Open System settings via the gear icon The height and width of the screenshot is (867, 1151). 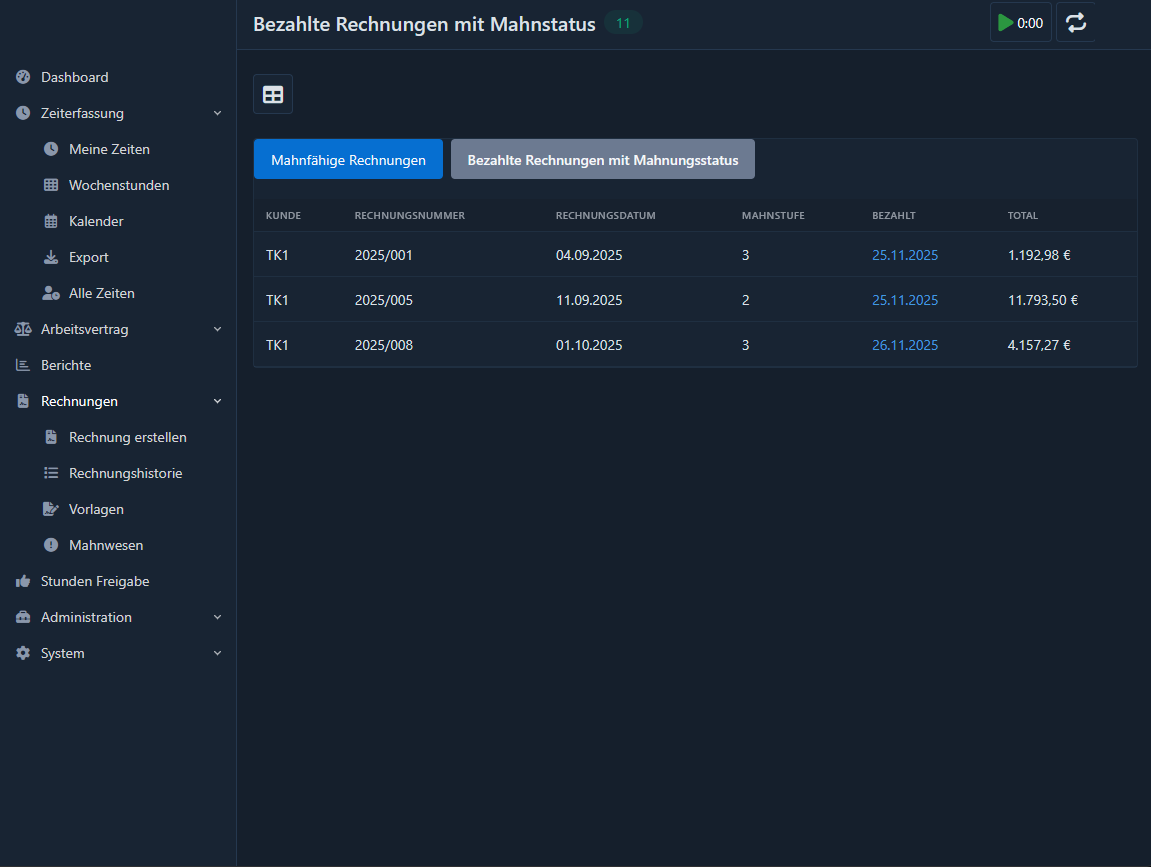point(21,653)
